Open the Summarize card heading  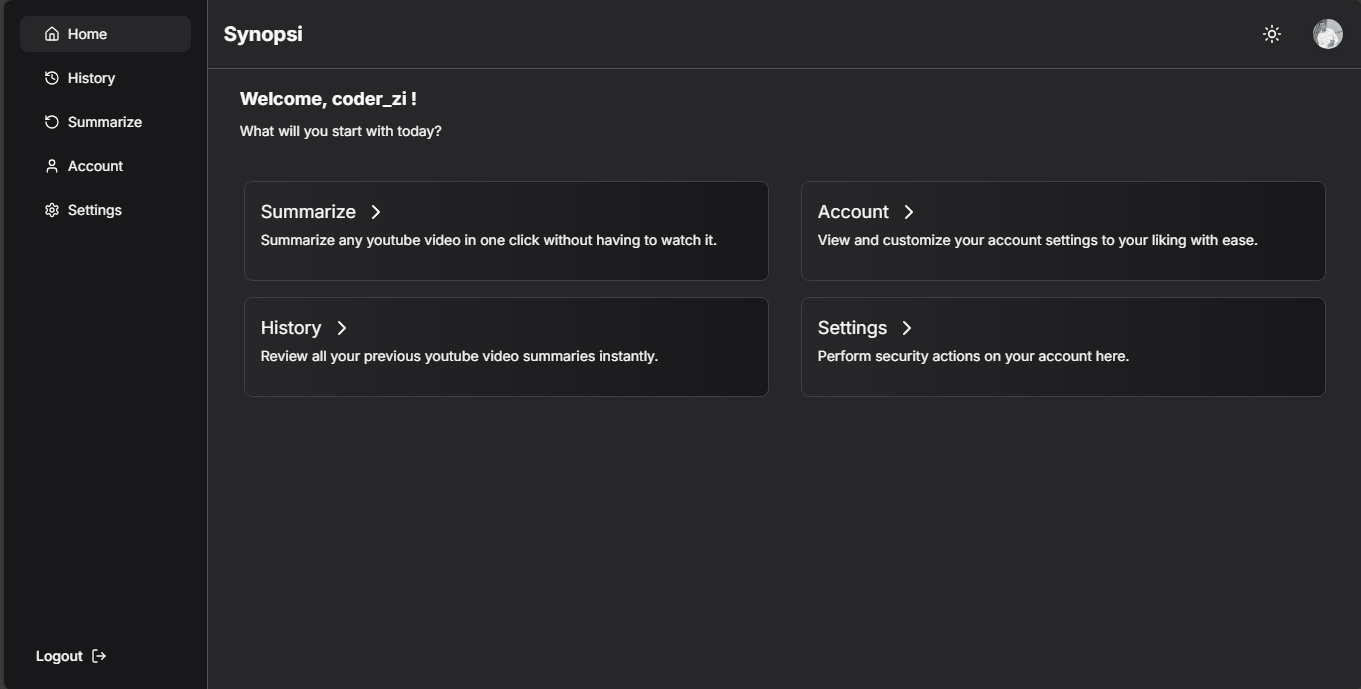click(308, 212)
